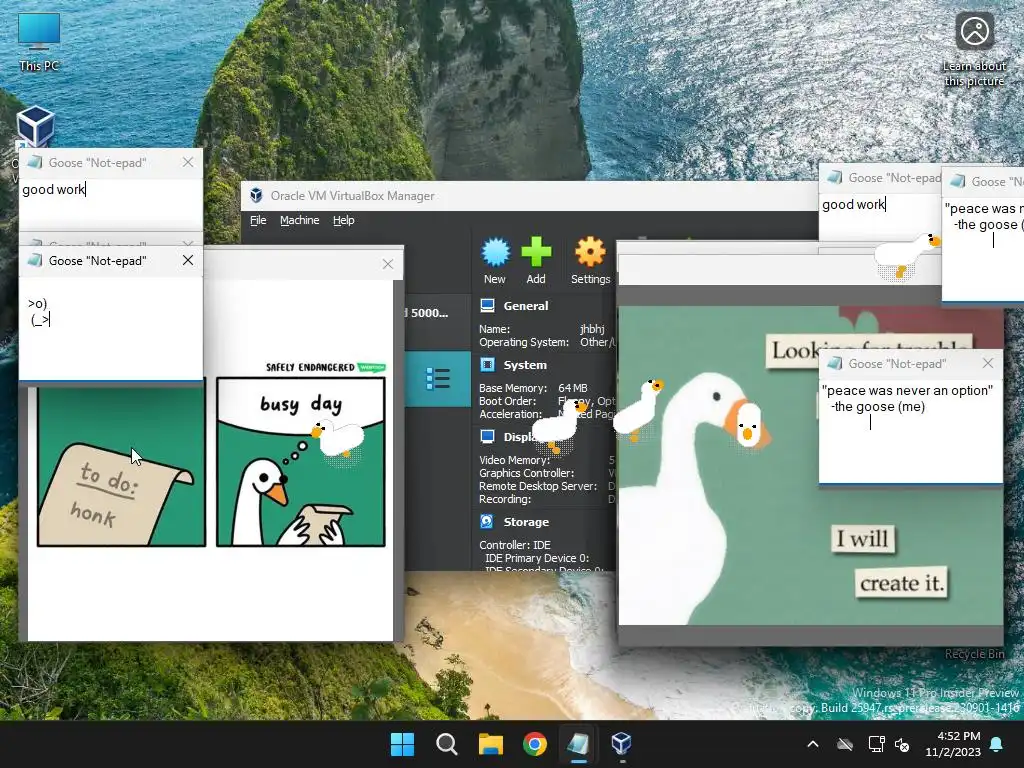
Task: Click the OneDrive cloud tray icon
Action: pyautogui.click(x=845, y=744)
